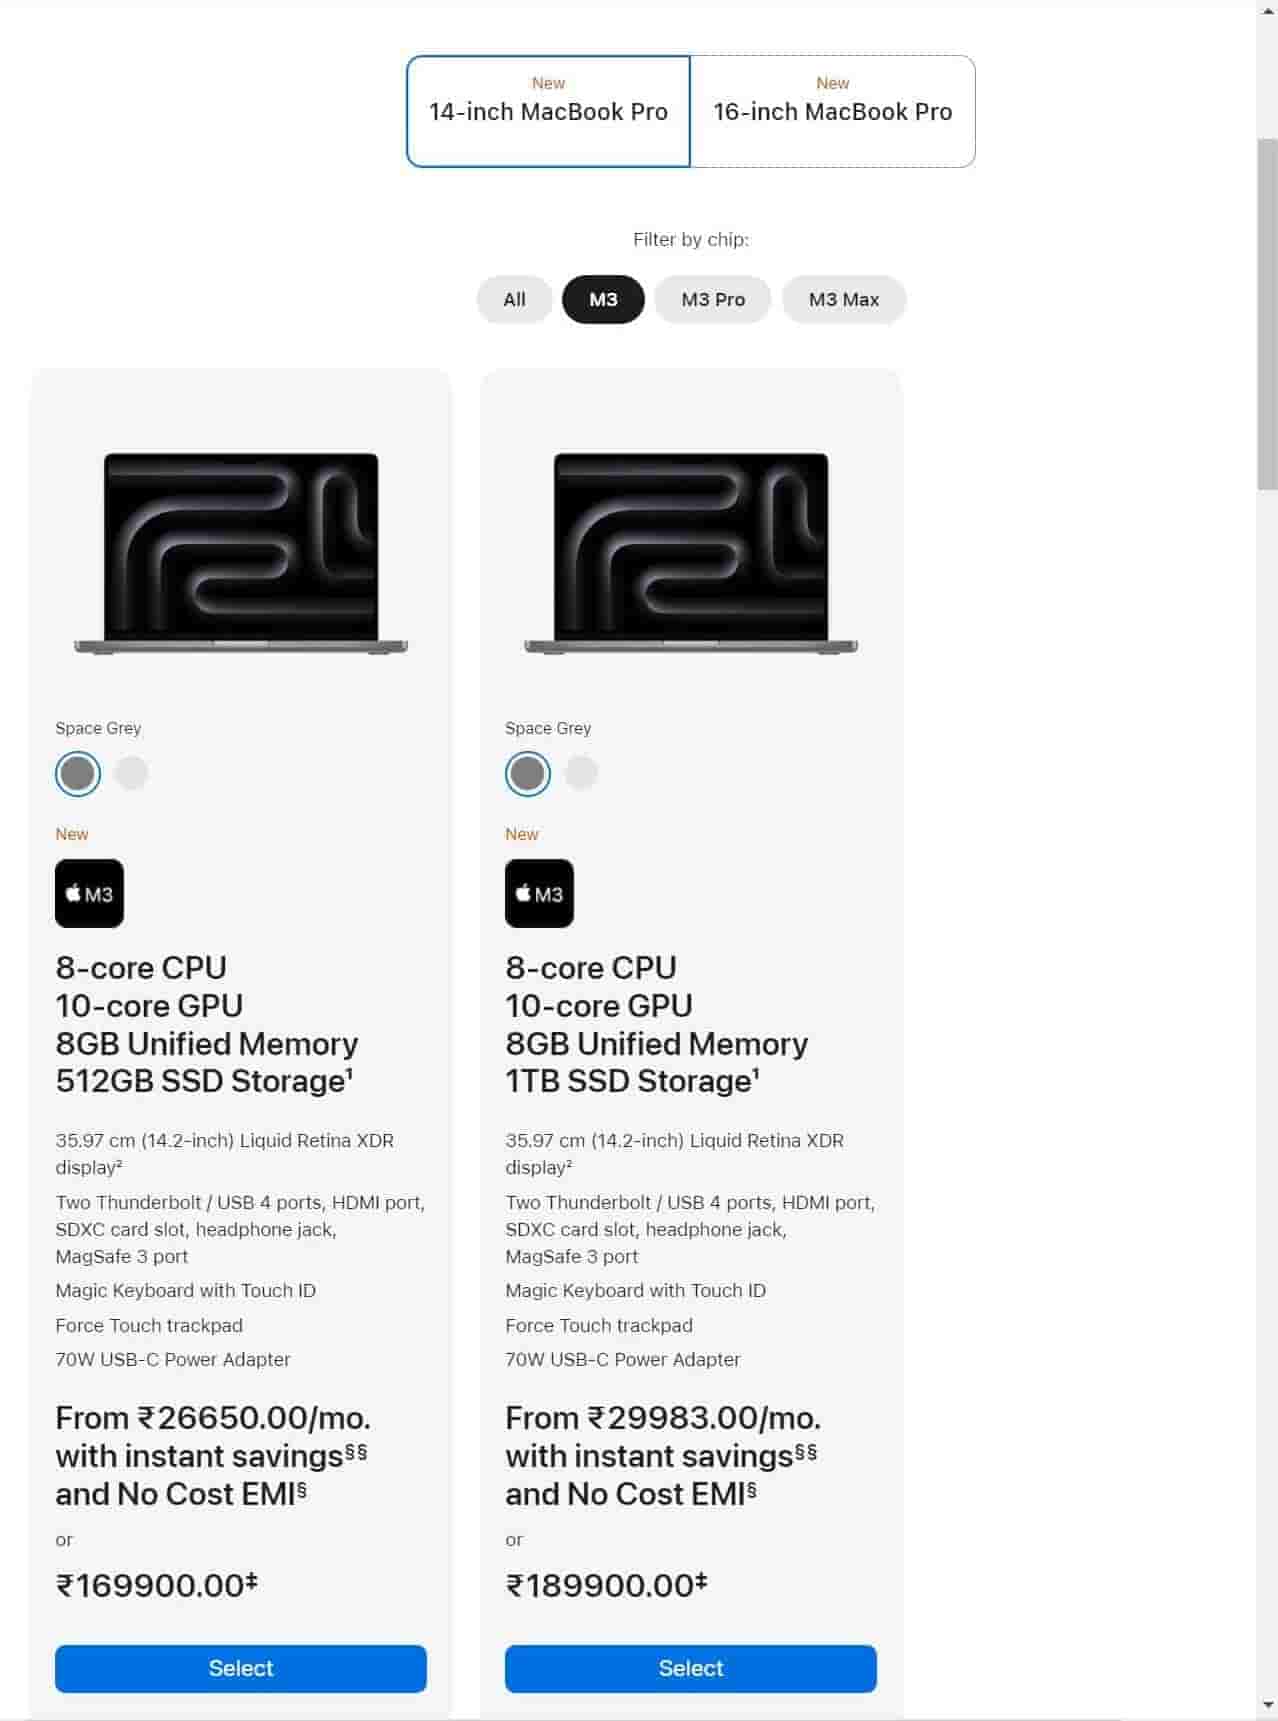Click the footnote marker after ₹169900.00

pos(252,1579)
